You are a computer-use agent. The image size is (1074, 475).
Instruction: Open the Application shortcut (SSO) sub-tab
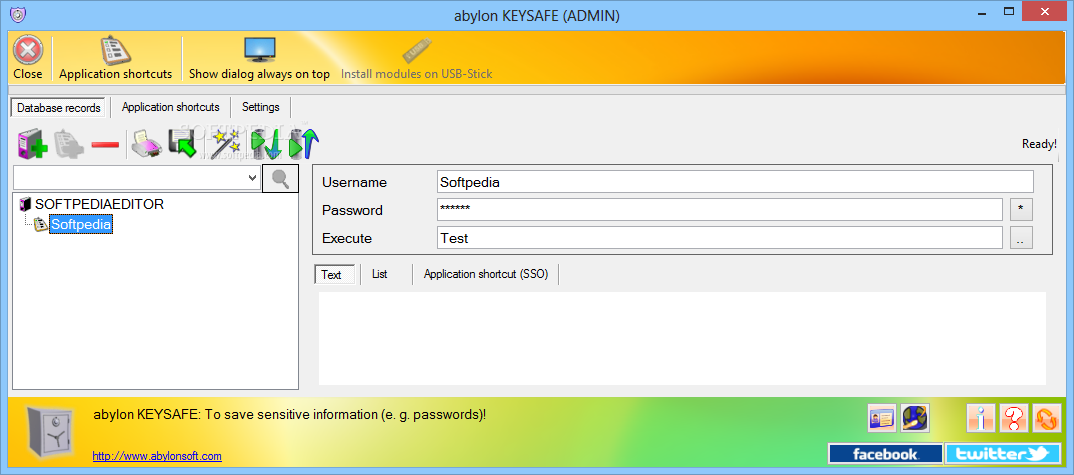pos(486,274)
